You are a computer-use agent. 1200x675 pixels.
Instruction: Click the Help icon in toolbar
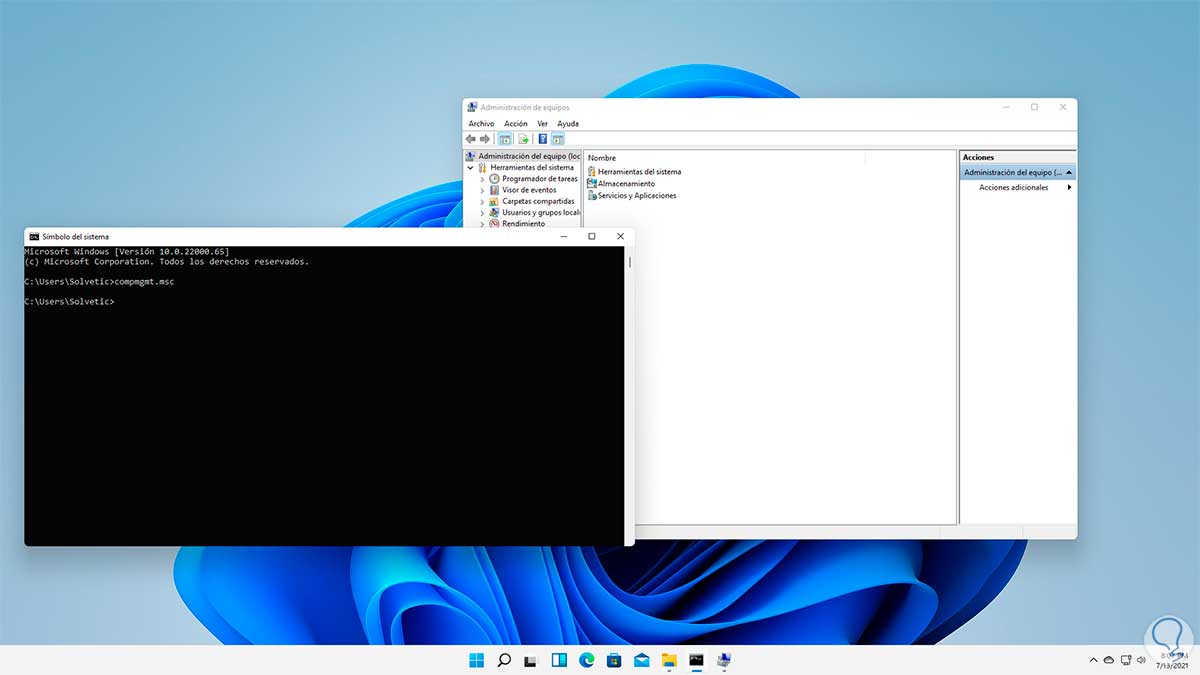[542, 139]
